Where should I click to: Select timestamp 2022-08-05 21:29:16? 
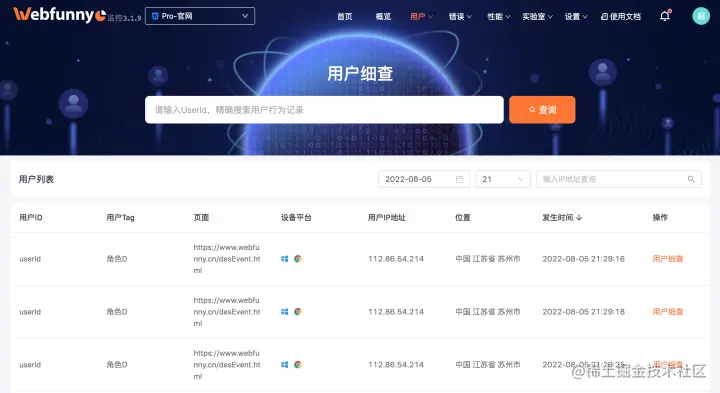583,259
